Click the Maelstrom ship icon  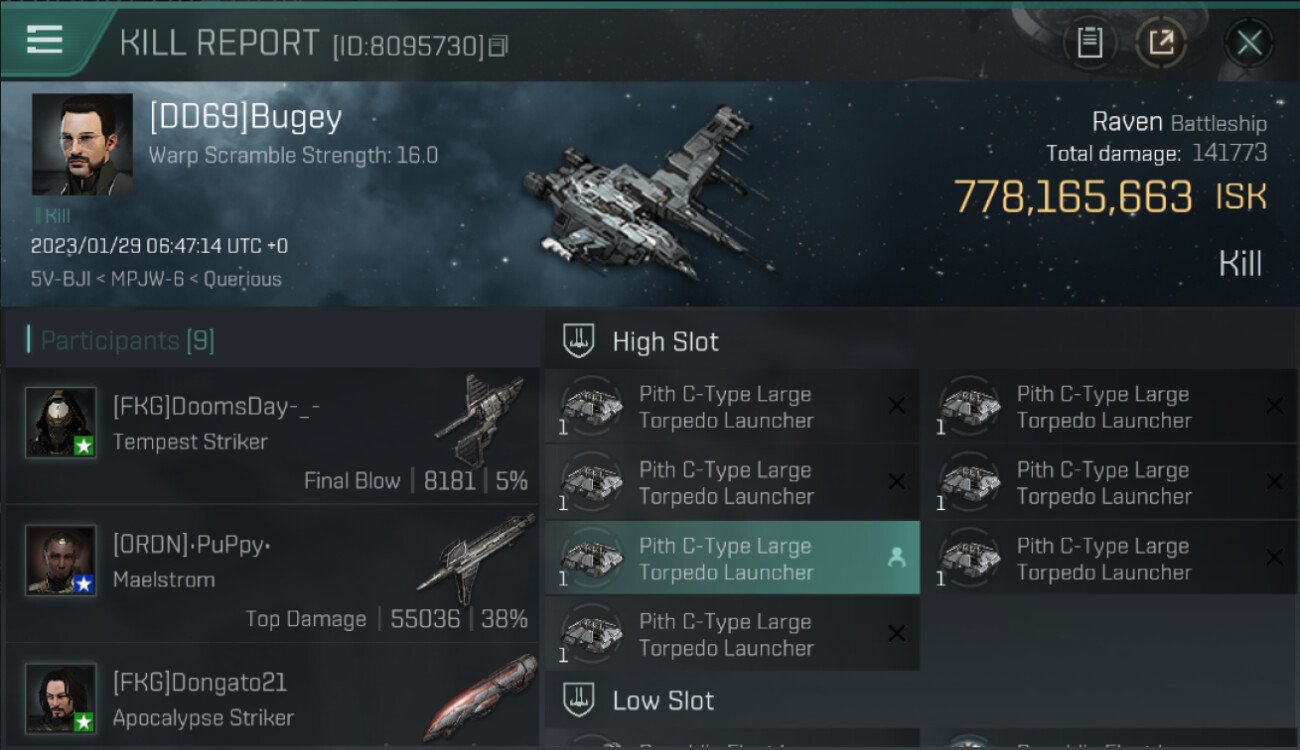(476, 556)
